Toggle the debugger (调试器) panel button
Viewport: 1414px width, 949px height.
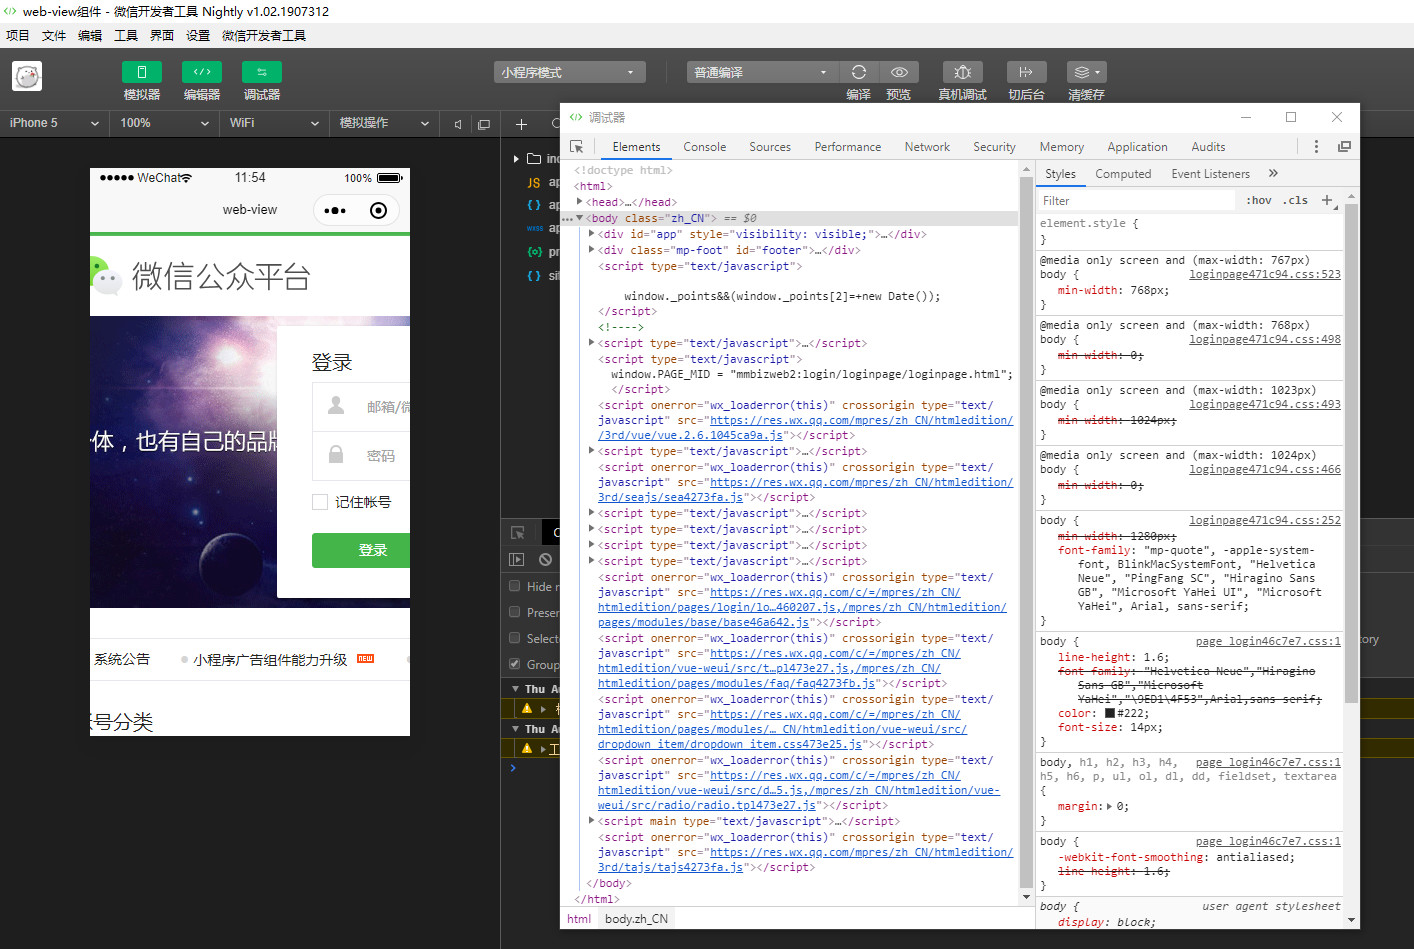(262, 72)
